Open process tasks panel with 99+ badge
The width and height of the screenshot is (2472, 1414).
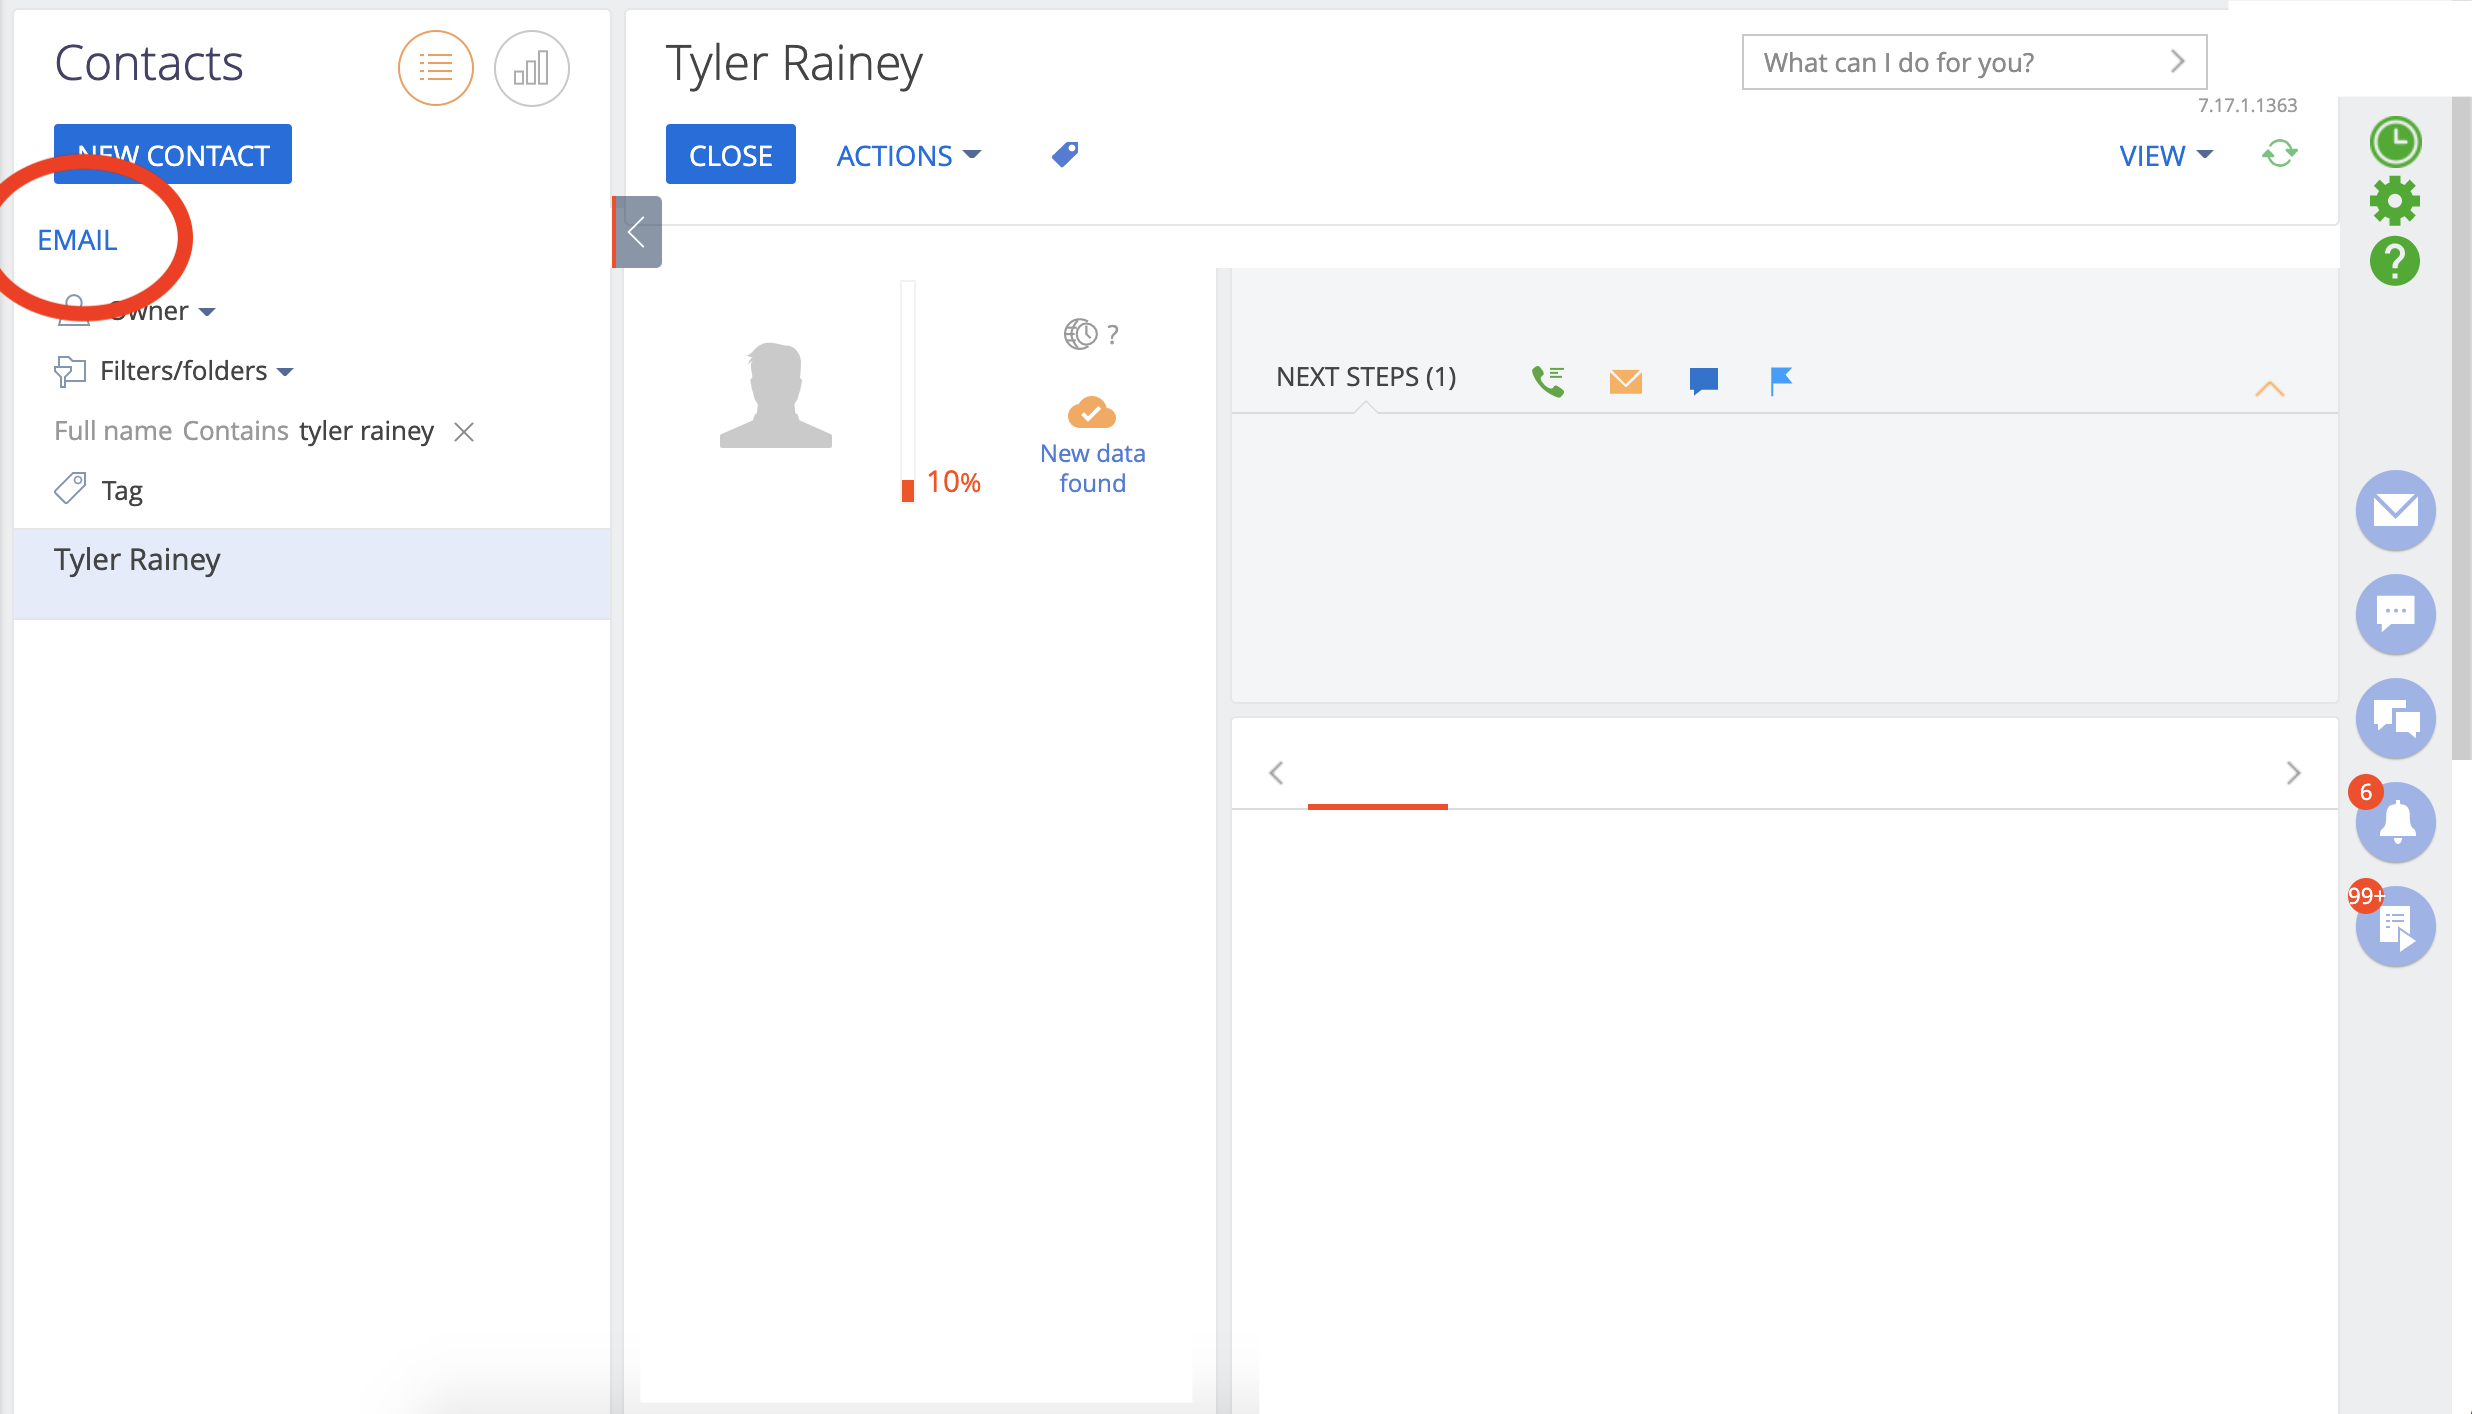pyautogui.click(x=2396, y=926)
